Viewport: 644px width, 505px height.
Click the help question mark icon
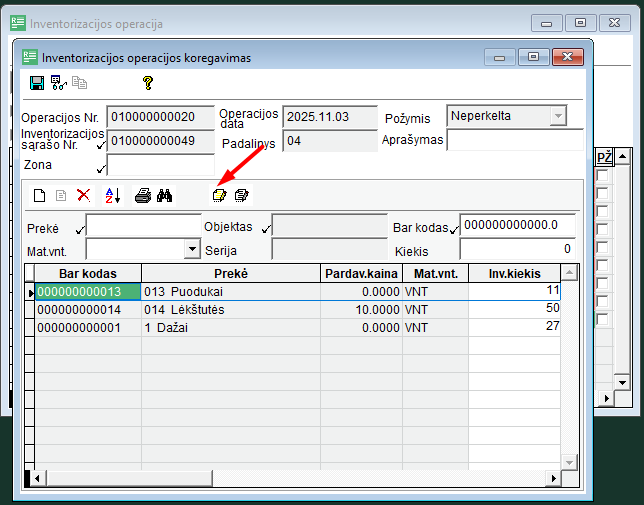pos(148,83)
